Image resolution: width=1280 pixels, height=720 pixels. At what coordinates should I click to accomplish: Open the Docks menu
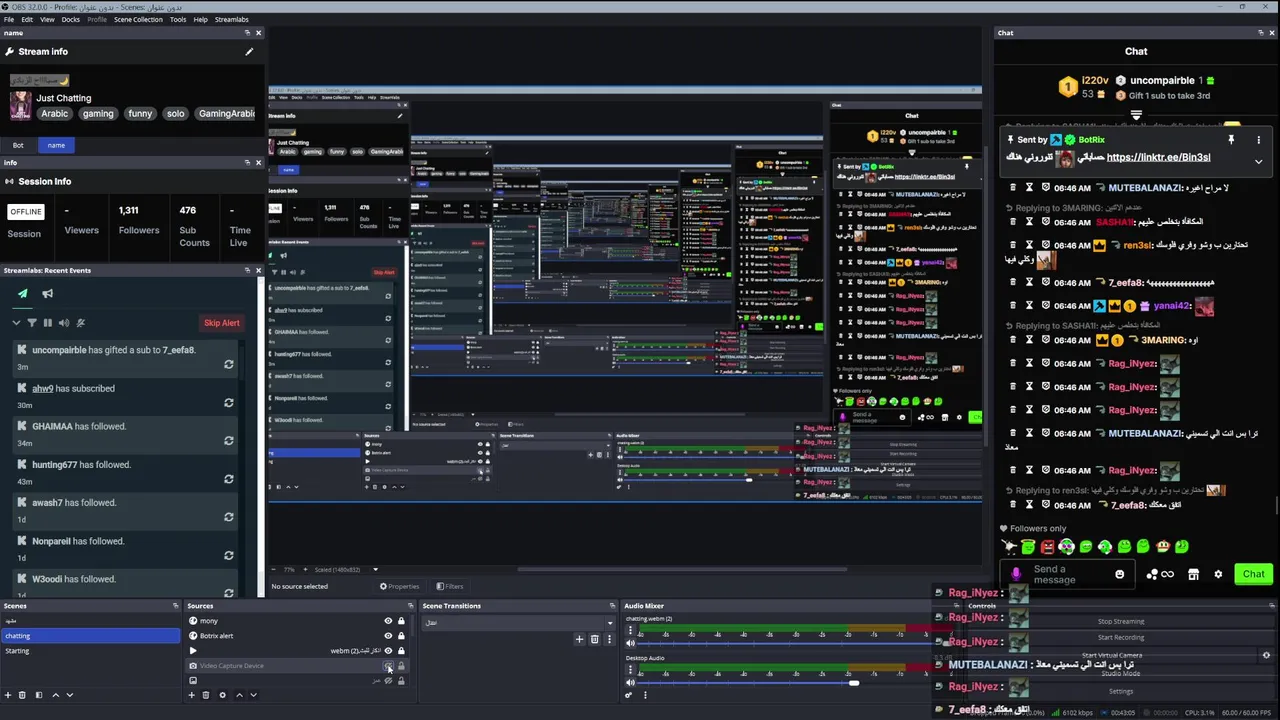[x=70, y=19]
